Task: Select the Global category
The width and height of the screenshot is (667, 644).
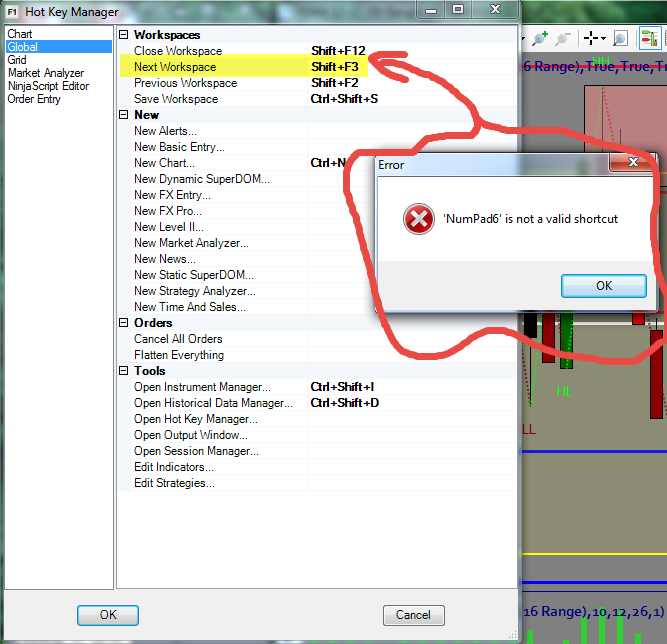Action: click(59, 47)
